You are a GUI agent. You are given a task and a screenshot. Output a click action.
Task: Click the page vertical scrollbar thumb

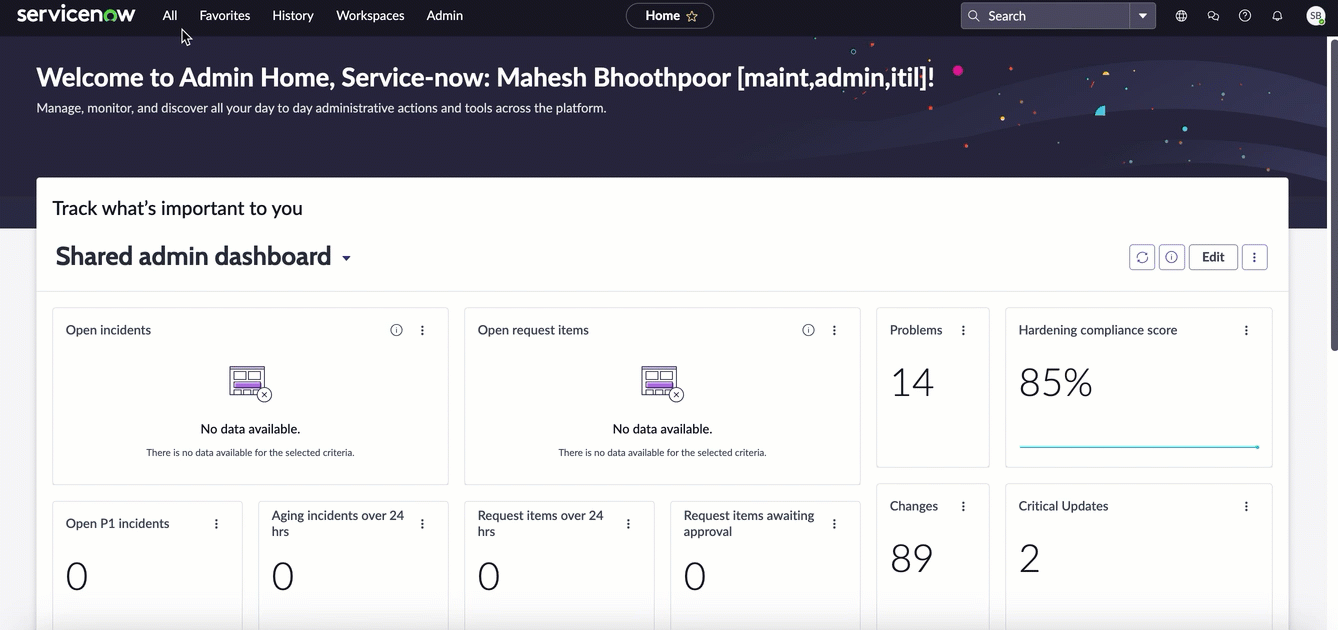click(1333, 195)
